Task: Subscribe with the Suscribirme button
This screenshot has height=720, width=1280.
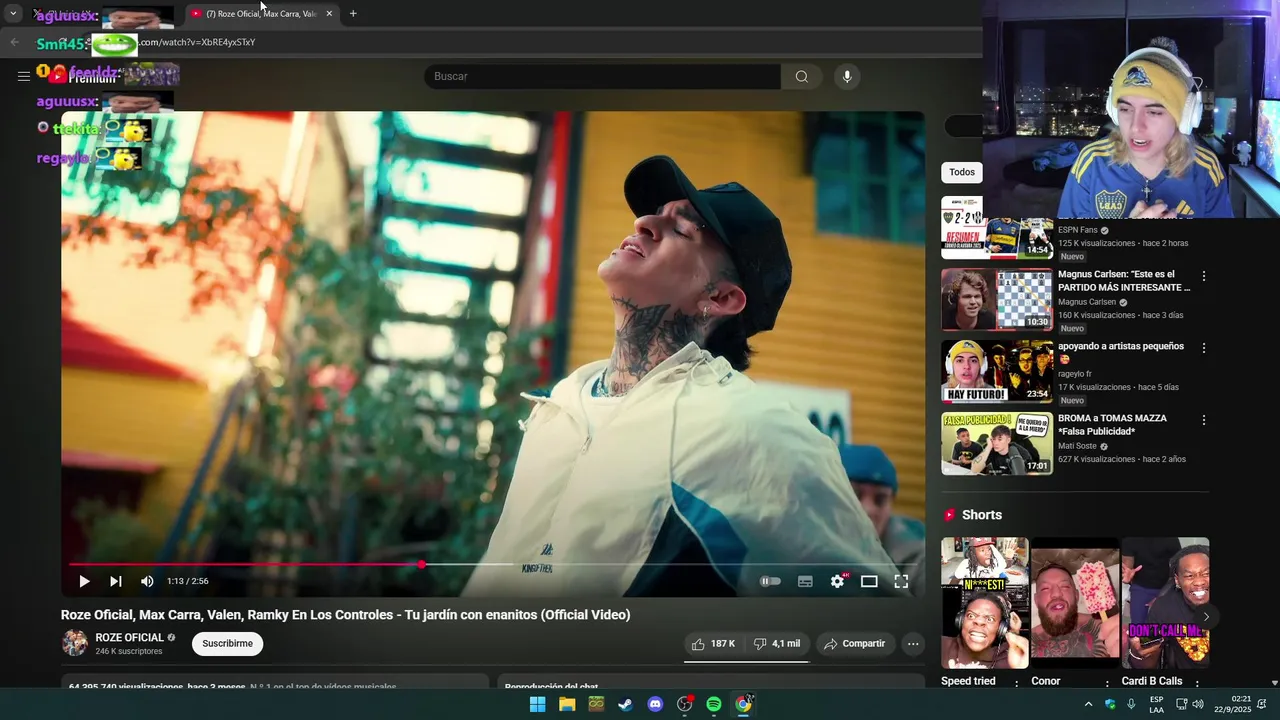Action: coord(227,644)
